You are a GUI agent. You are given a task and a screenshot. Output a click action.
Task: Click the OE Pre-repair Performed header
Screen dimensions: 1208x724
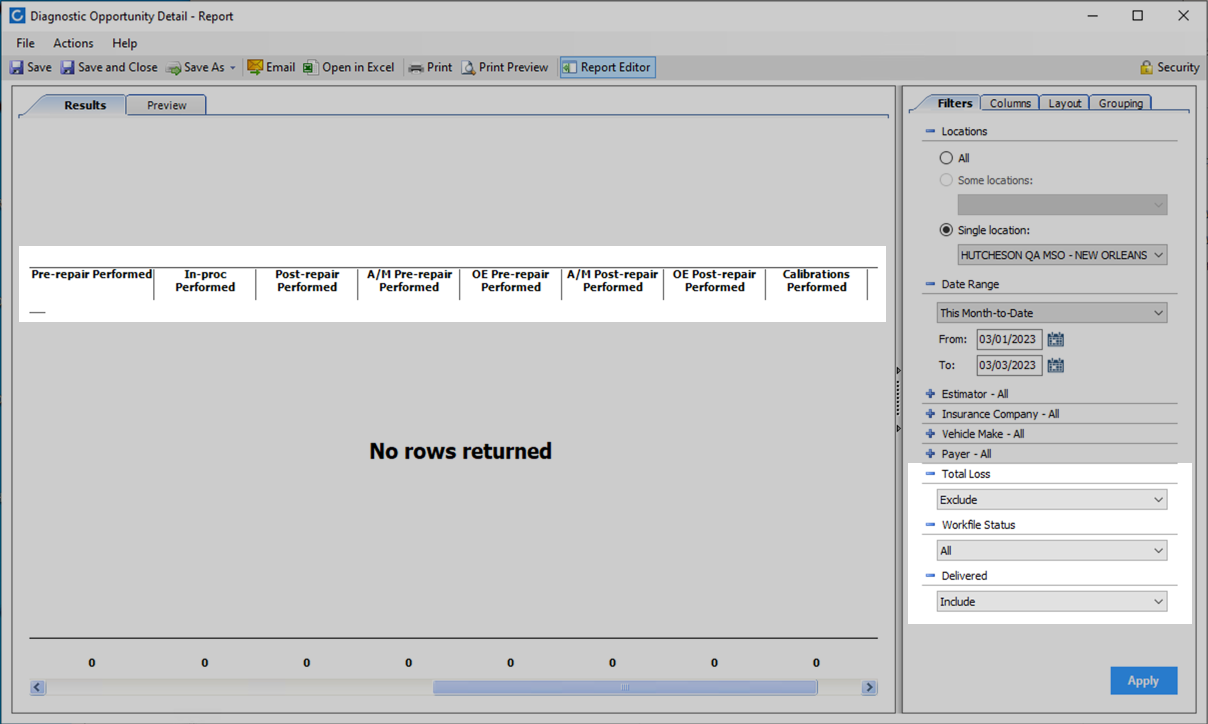click(511, 281)
